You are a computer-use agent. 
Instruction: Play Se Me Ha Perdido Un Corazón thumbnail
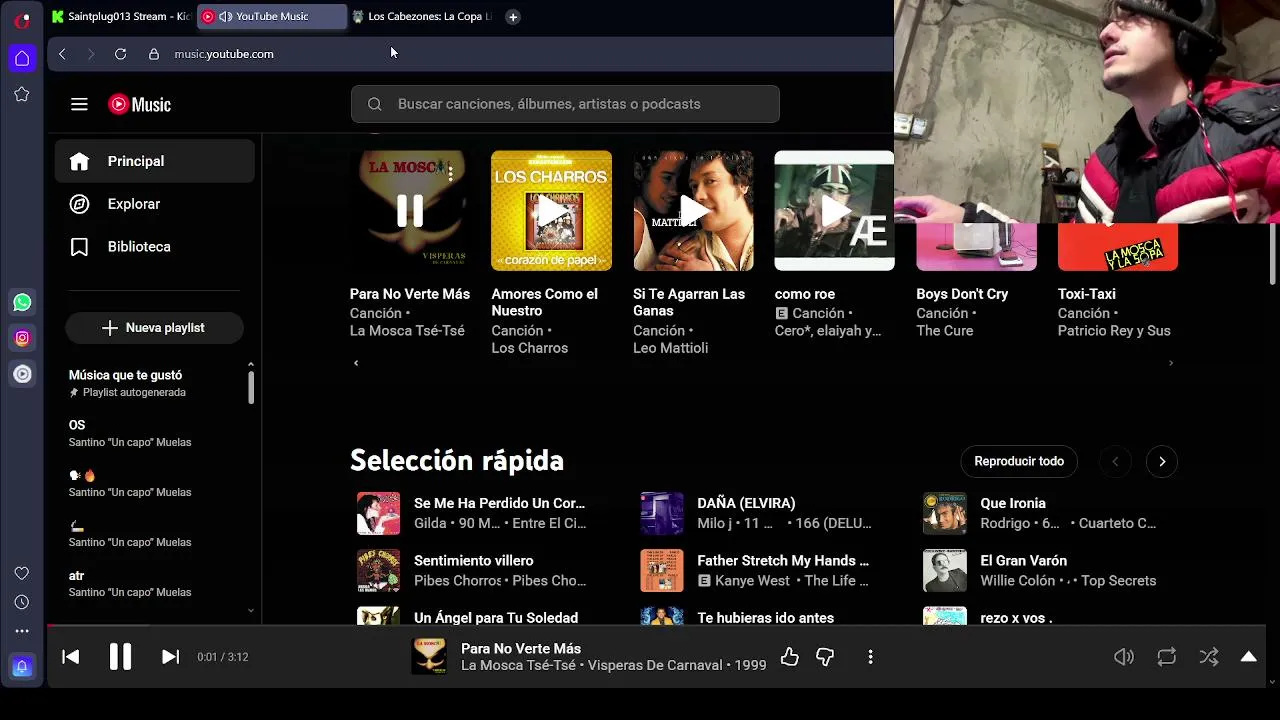(x=378, y=513)
